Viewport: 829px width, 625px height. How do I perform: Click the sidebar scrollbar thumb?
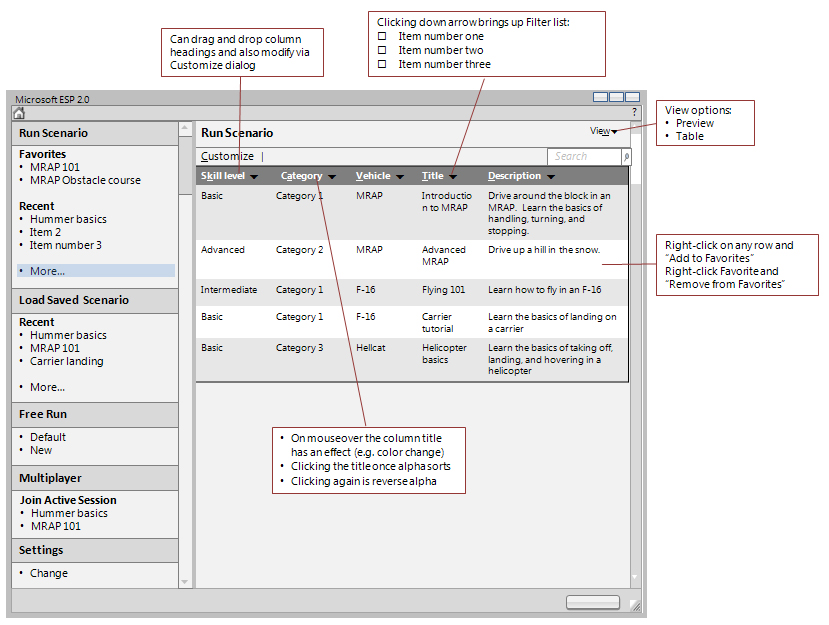pyautogui.click(x=185, y=165)
